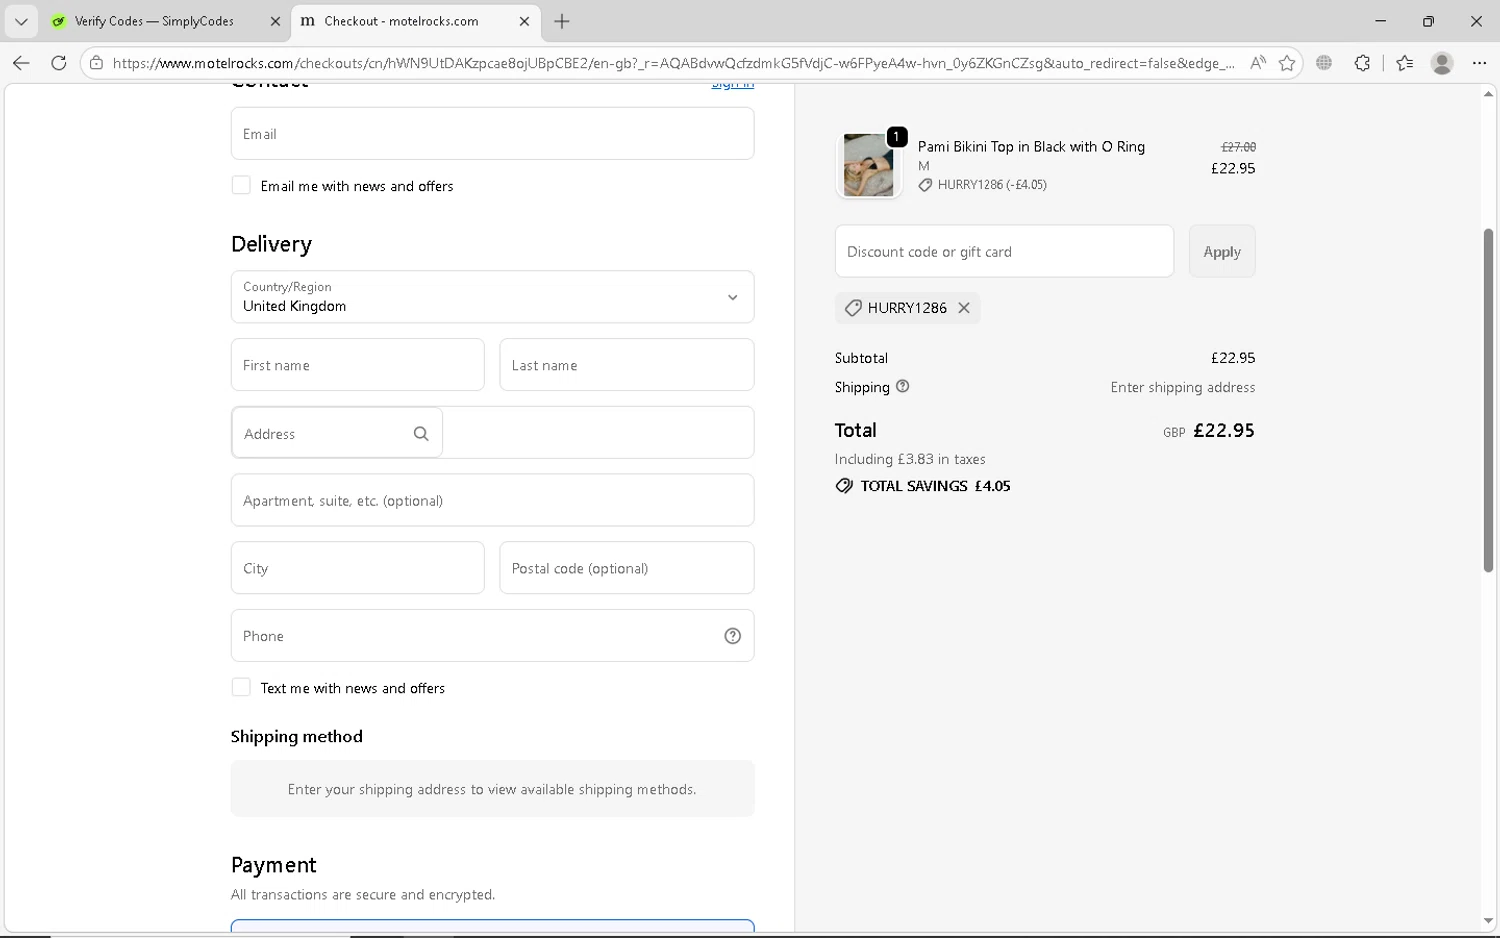The height and width of the screenshot is (938, 1500).
Task: Click the page vertical scrollbar
Action: tap(1488, 400)
